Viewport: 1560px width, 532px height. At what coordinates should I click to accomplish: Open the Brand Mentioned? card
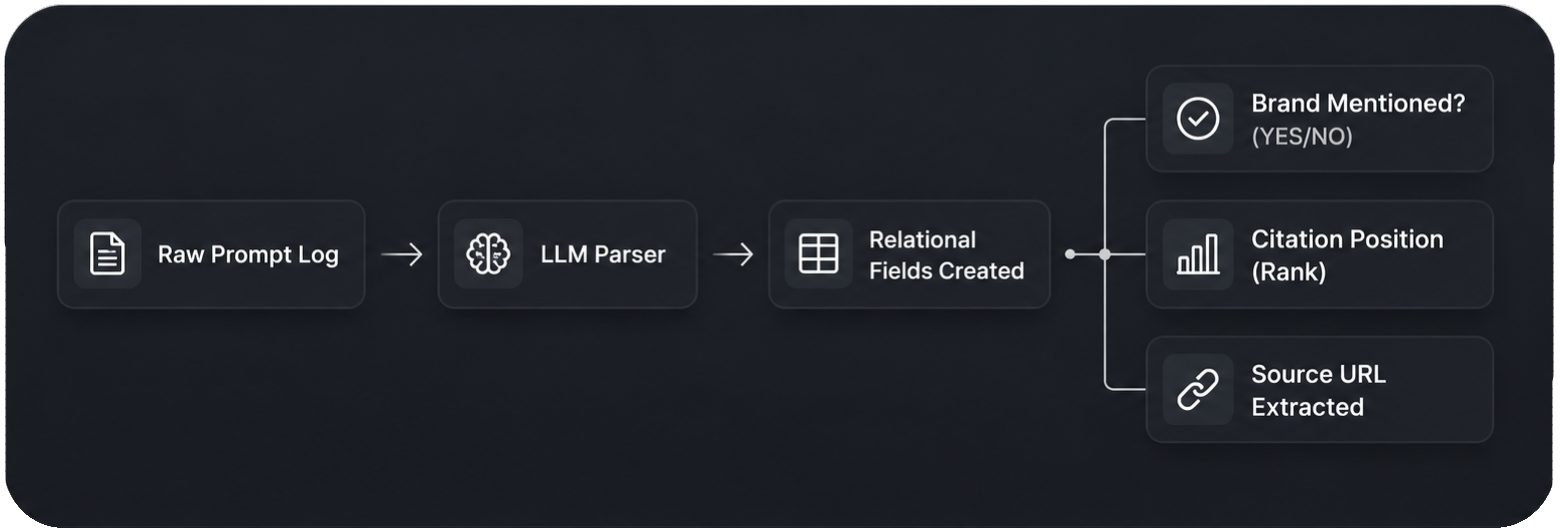(1319, 119)
